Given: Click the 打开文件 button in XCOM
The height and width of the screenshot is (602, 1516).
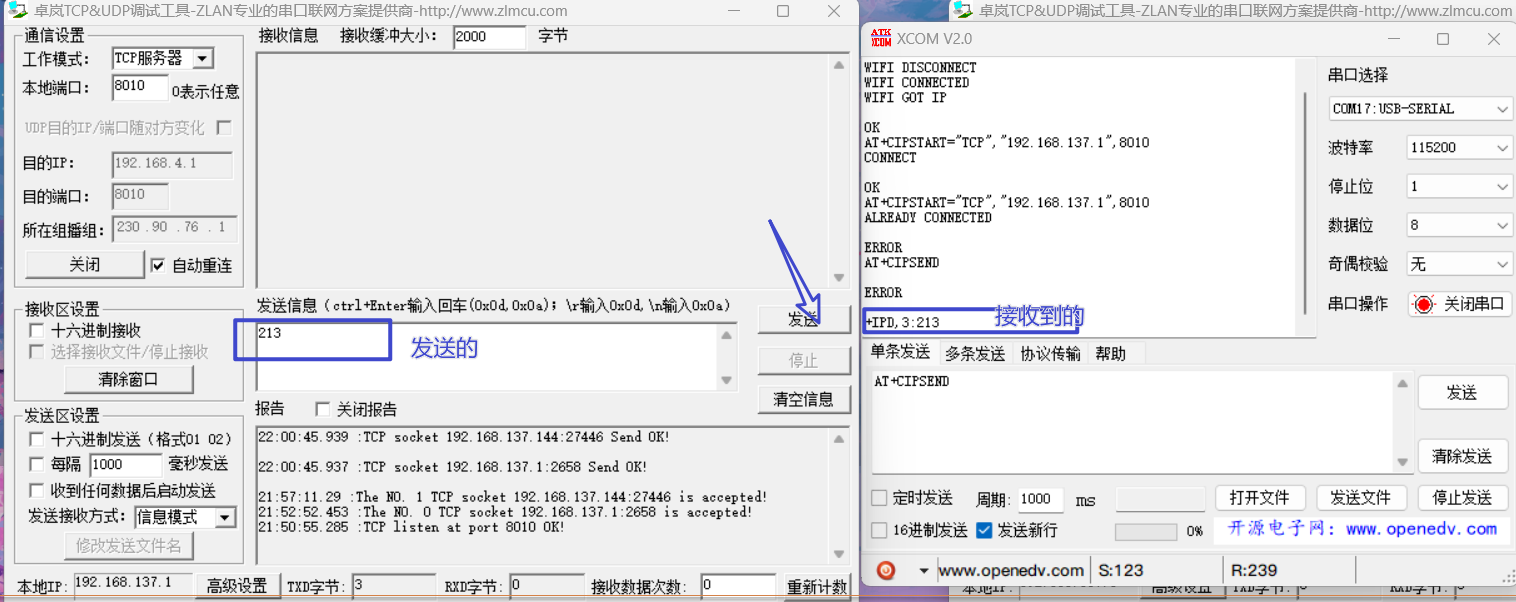Looking at the screenshot, I should [x=1261, y=497].
